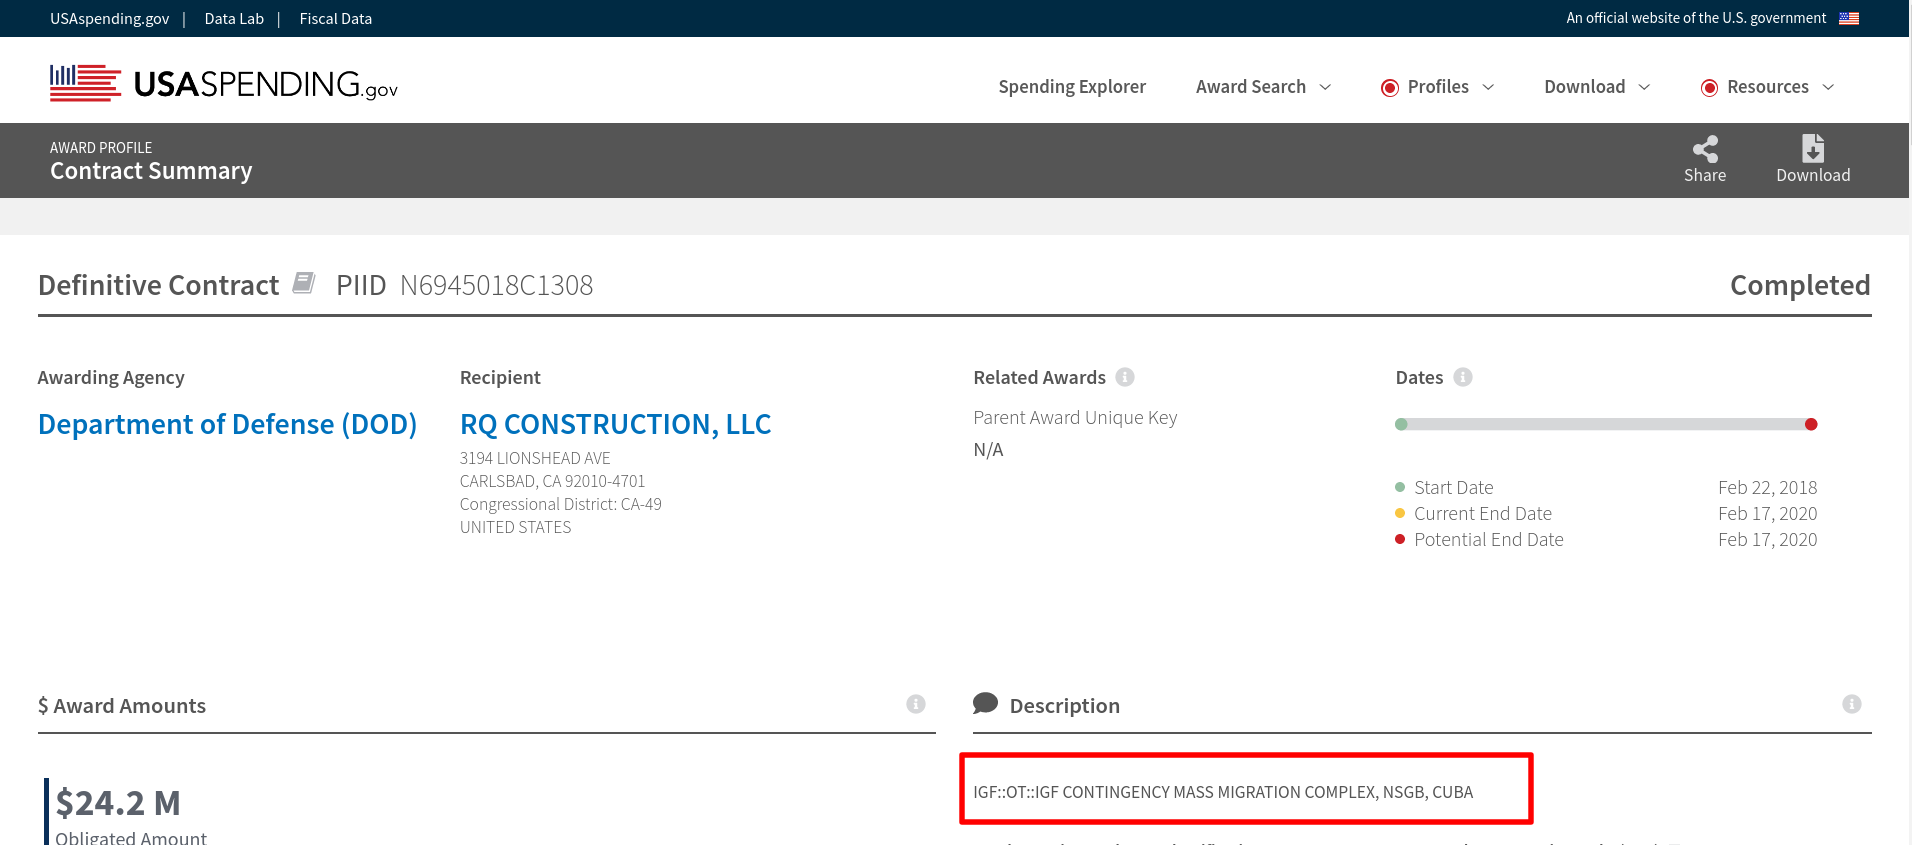Open the Spending Explorer page

tap(1072, 87)
